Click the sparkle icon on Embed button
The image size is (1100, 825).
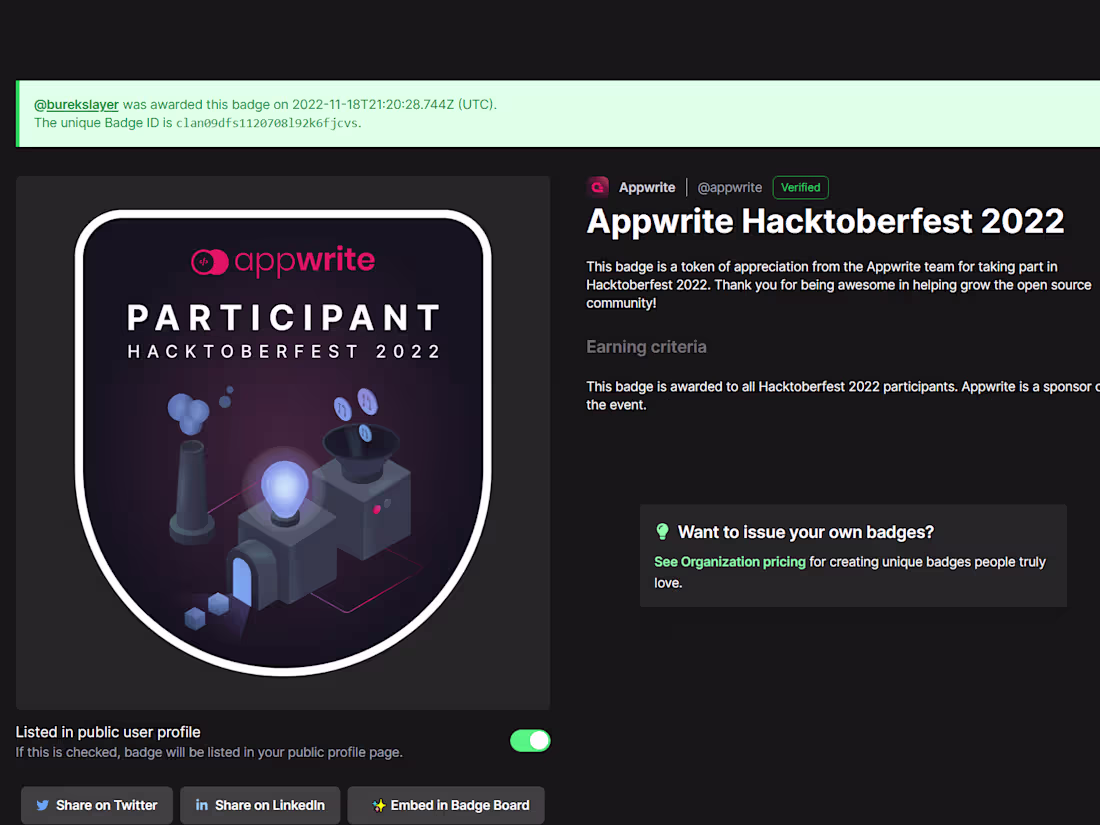379,805
